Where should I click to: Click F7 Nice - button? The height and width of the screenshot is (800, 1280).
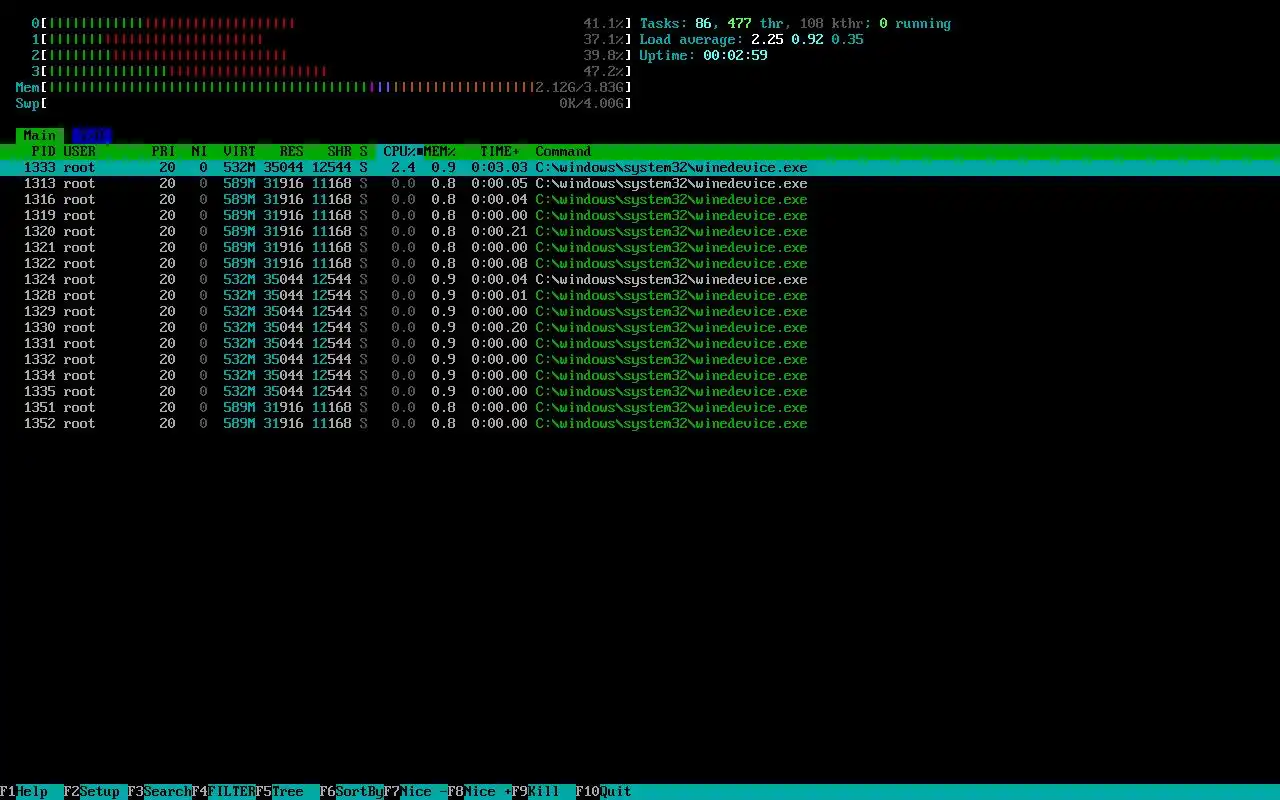point(416,791)
